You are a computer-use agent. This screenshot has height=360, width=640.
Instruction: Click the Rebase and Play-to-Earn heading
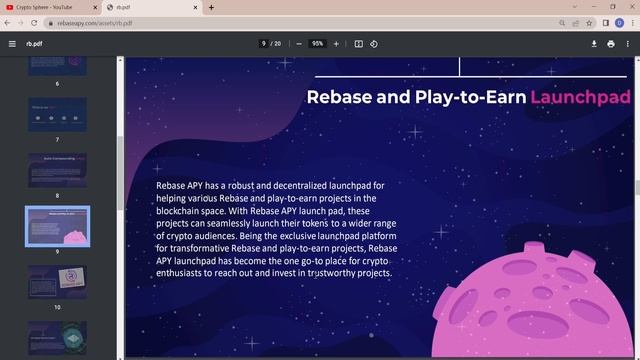pos(469,97)
